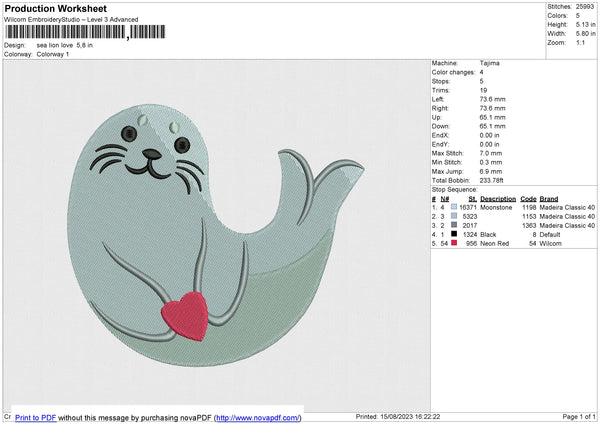Select the Neon Red description text

click(x=497, y=243)
